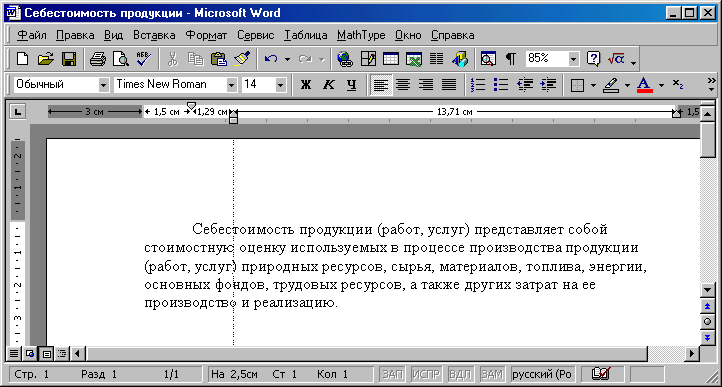Paste from clipboard
The image size is (722, 387).
[x=219, y=59]
